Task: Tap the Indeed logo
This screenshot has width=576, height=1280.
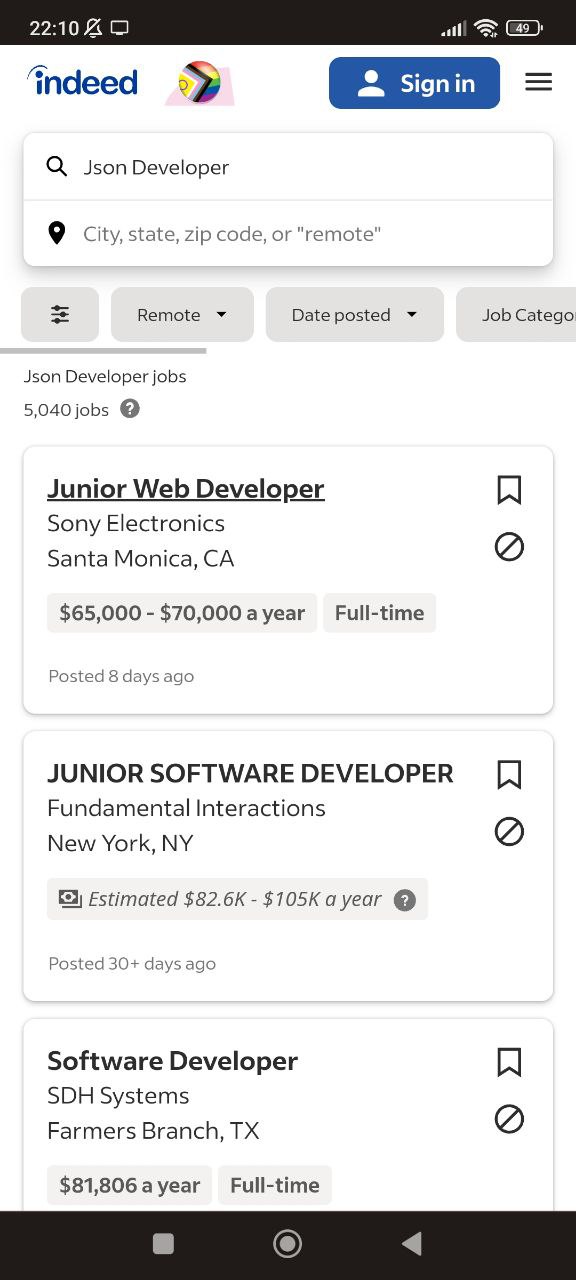Action: 83,81
